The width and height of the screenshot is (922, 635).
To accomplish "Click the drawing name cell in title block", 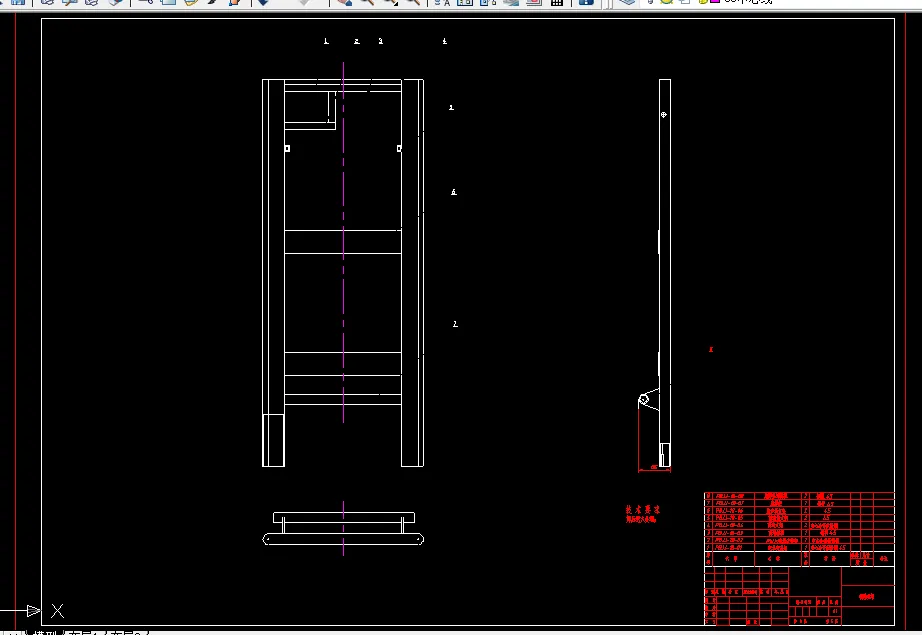I will click(867, 596).
